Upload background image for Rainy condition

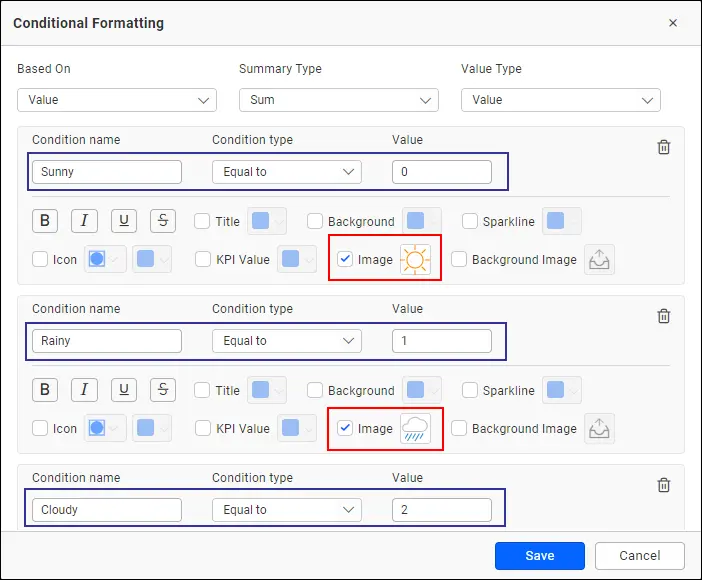pos(600,429)
